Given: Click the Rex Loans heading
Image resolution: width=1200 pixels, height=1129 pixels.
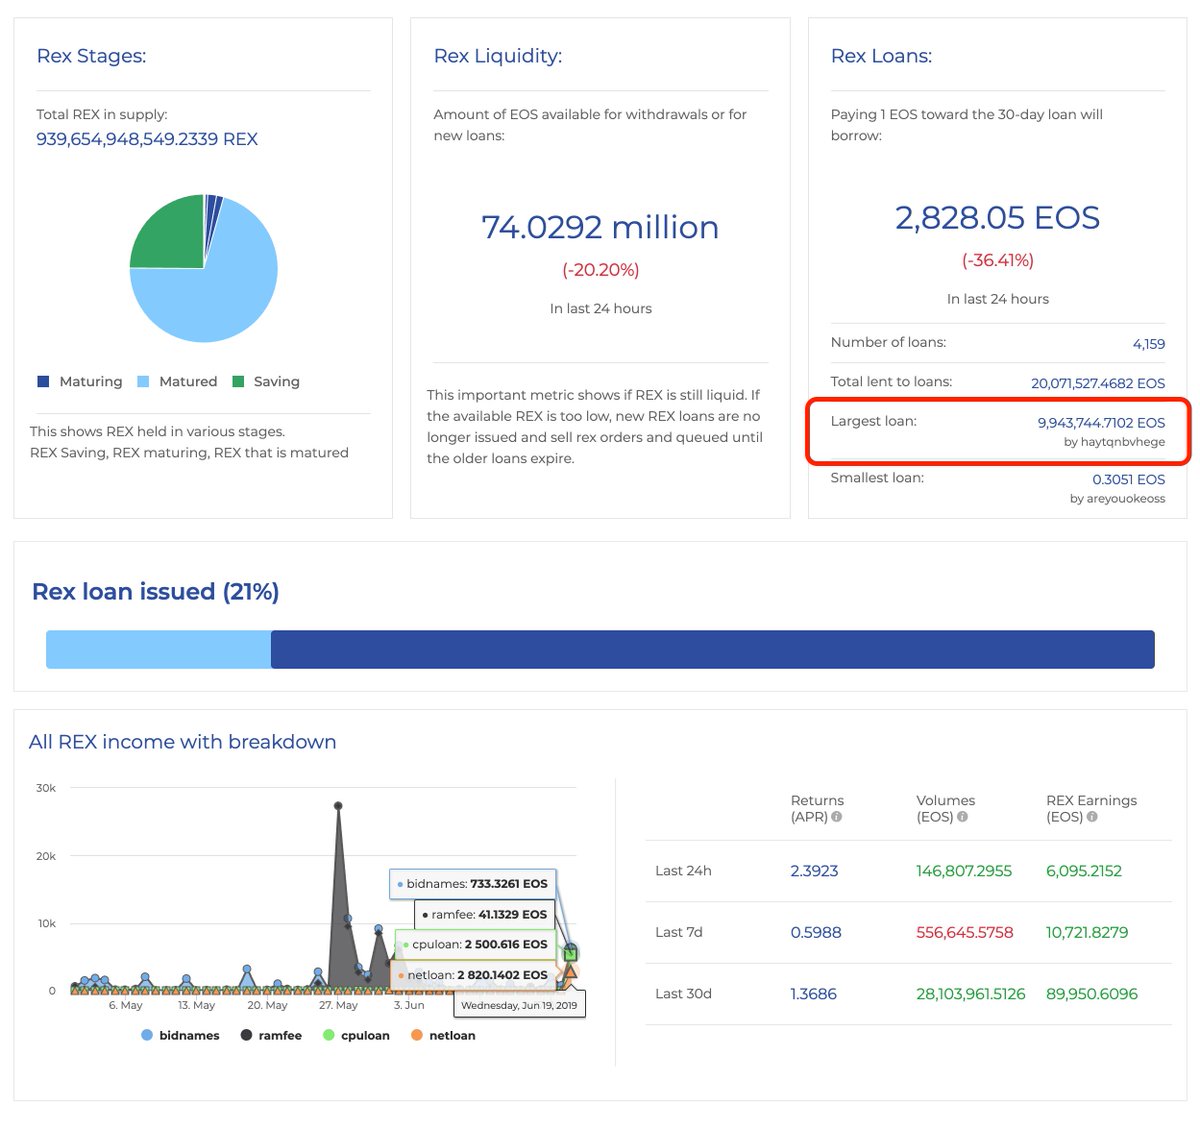Looking at the screenshot, I should (881, 56).
